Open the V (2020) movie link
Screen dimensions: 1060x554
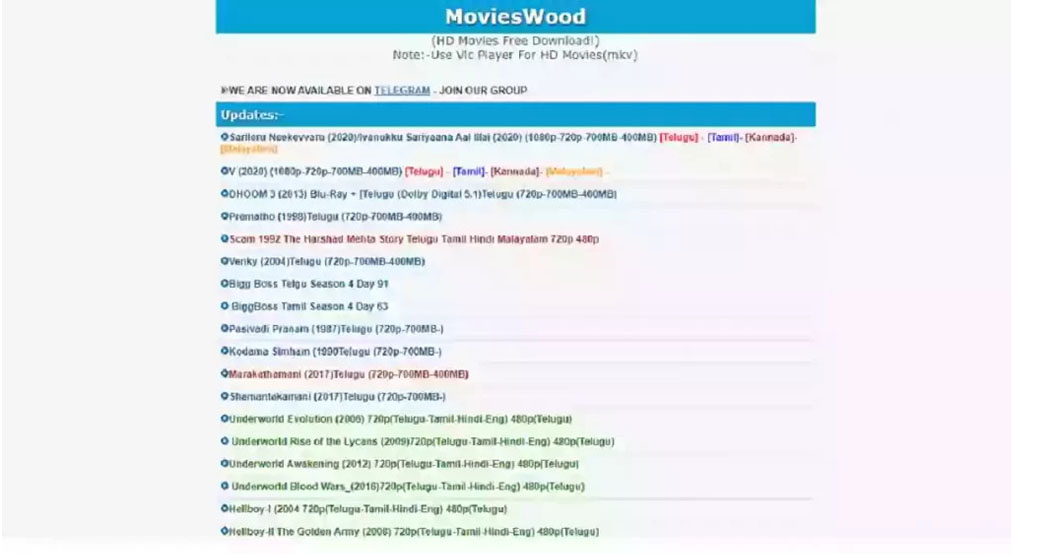point(315,172)
